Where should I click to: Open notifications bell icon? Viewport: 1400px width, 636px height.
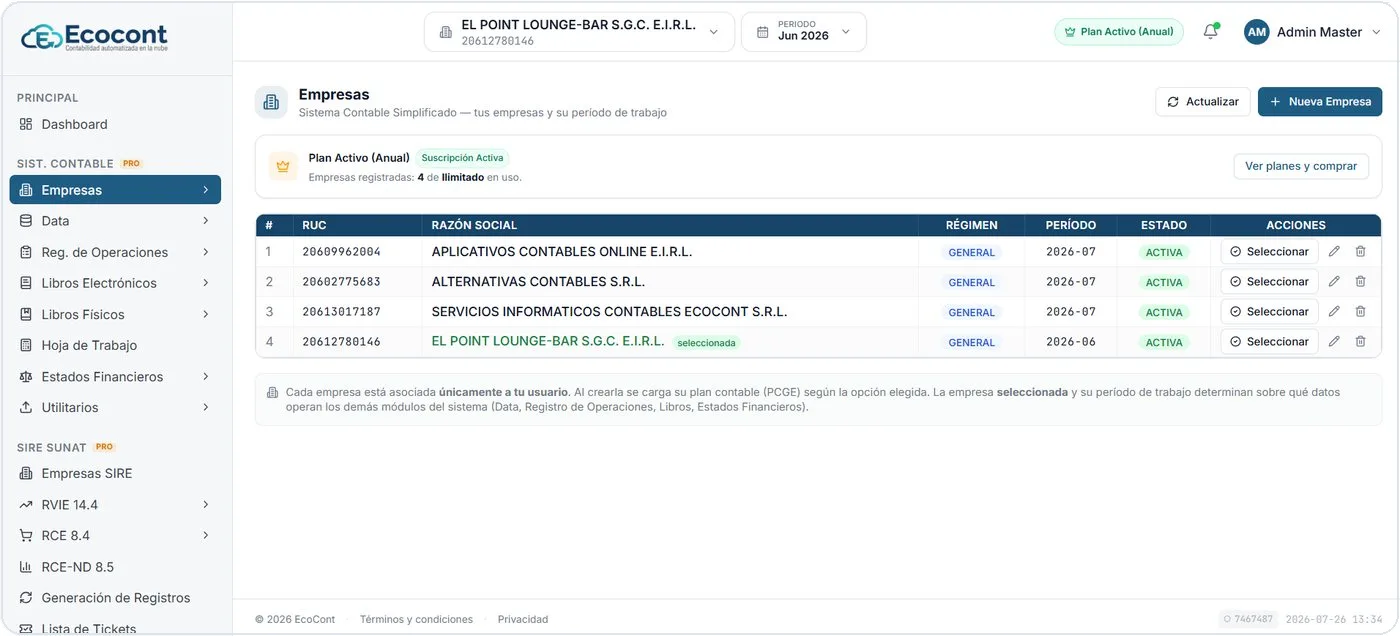point(1210,32)
